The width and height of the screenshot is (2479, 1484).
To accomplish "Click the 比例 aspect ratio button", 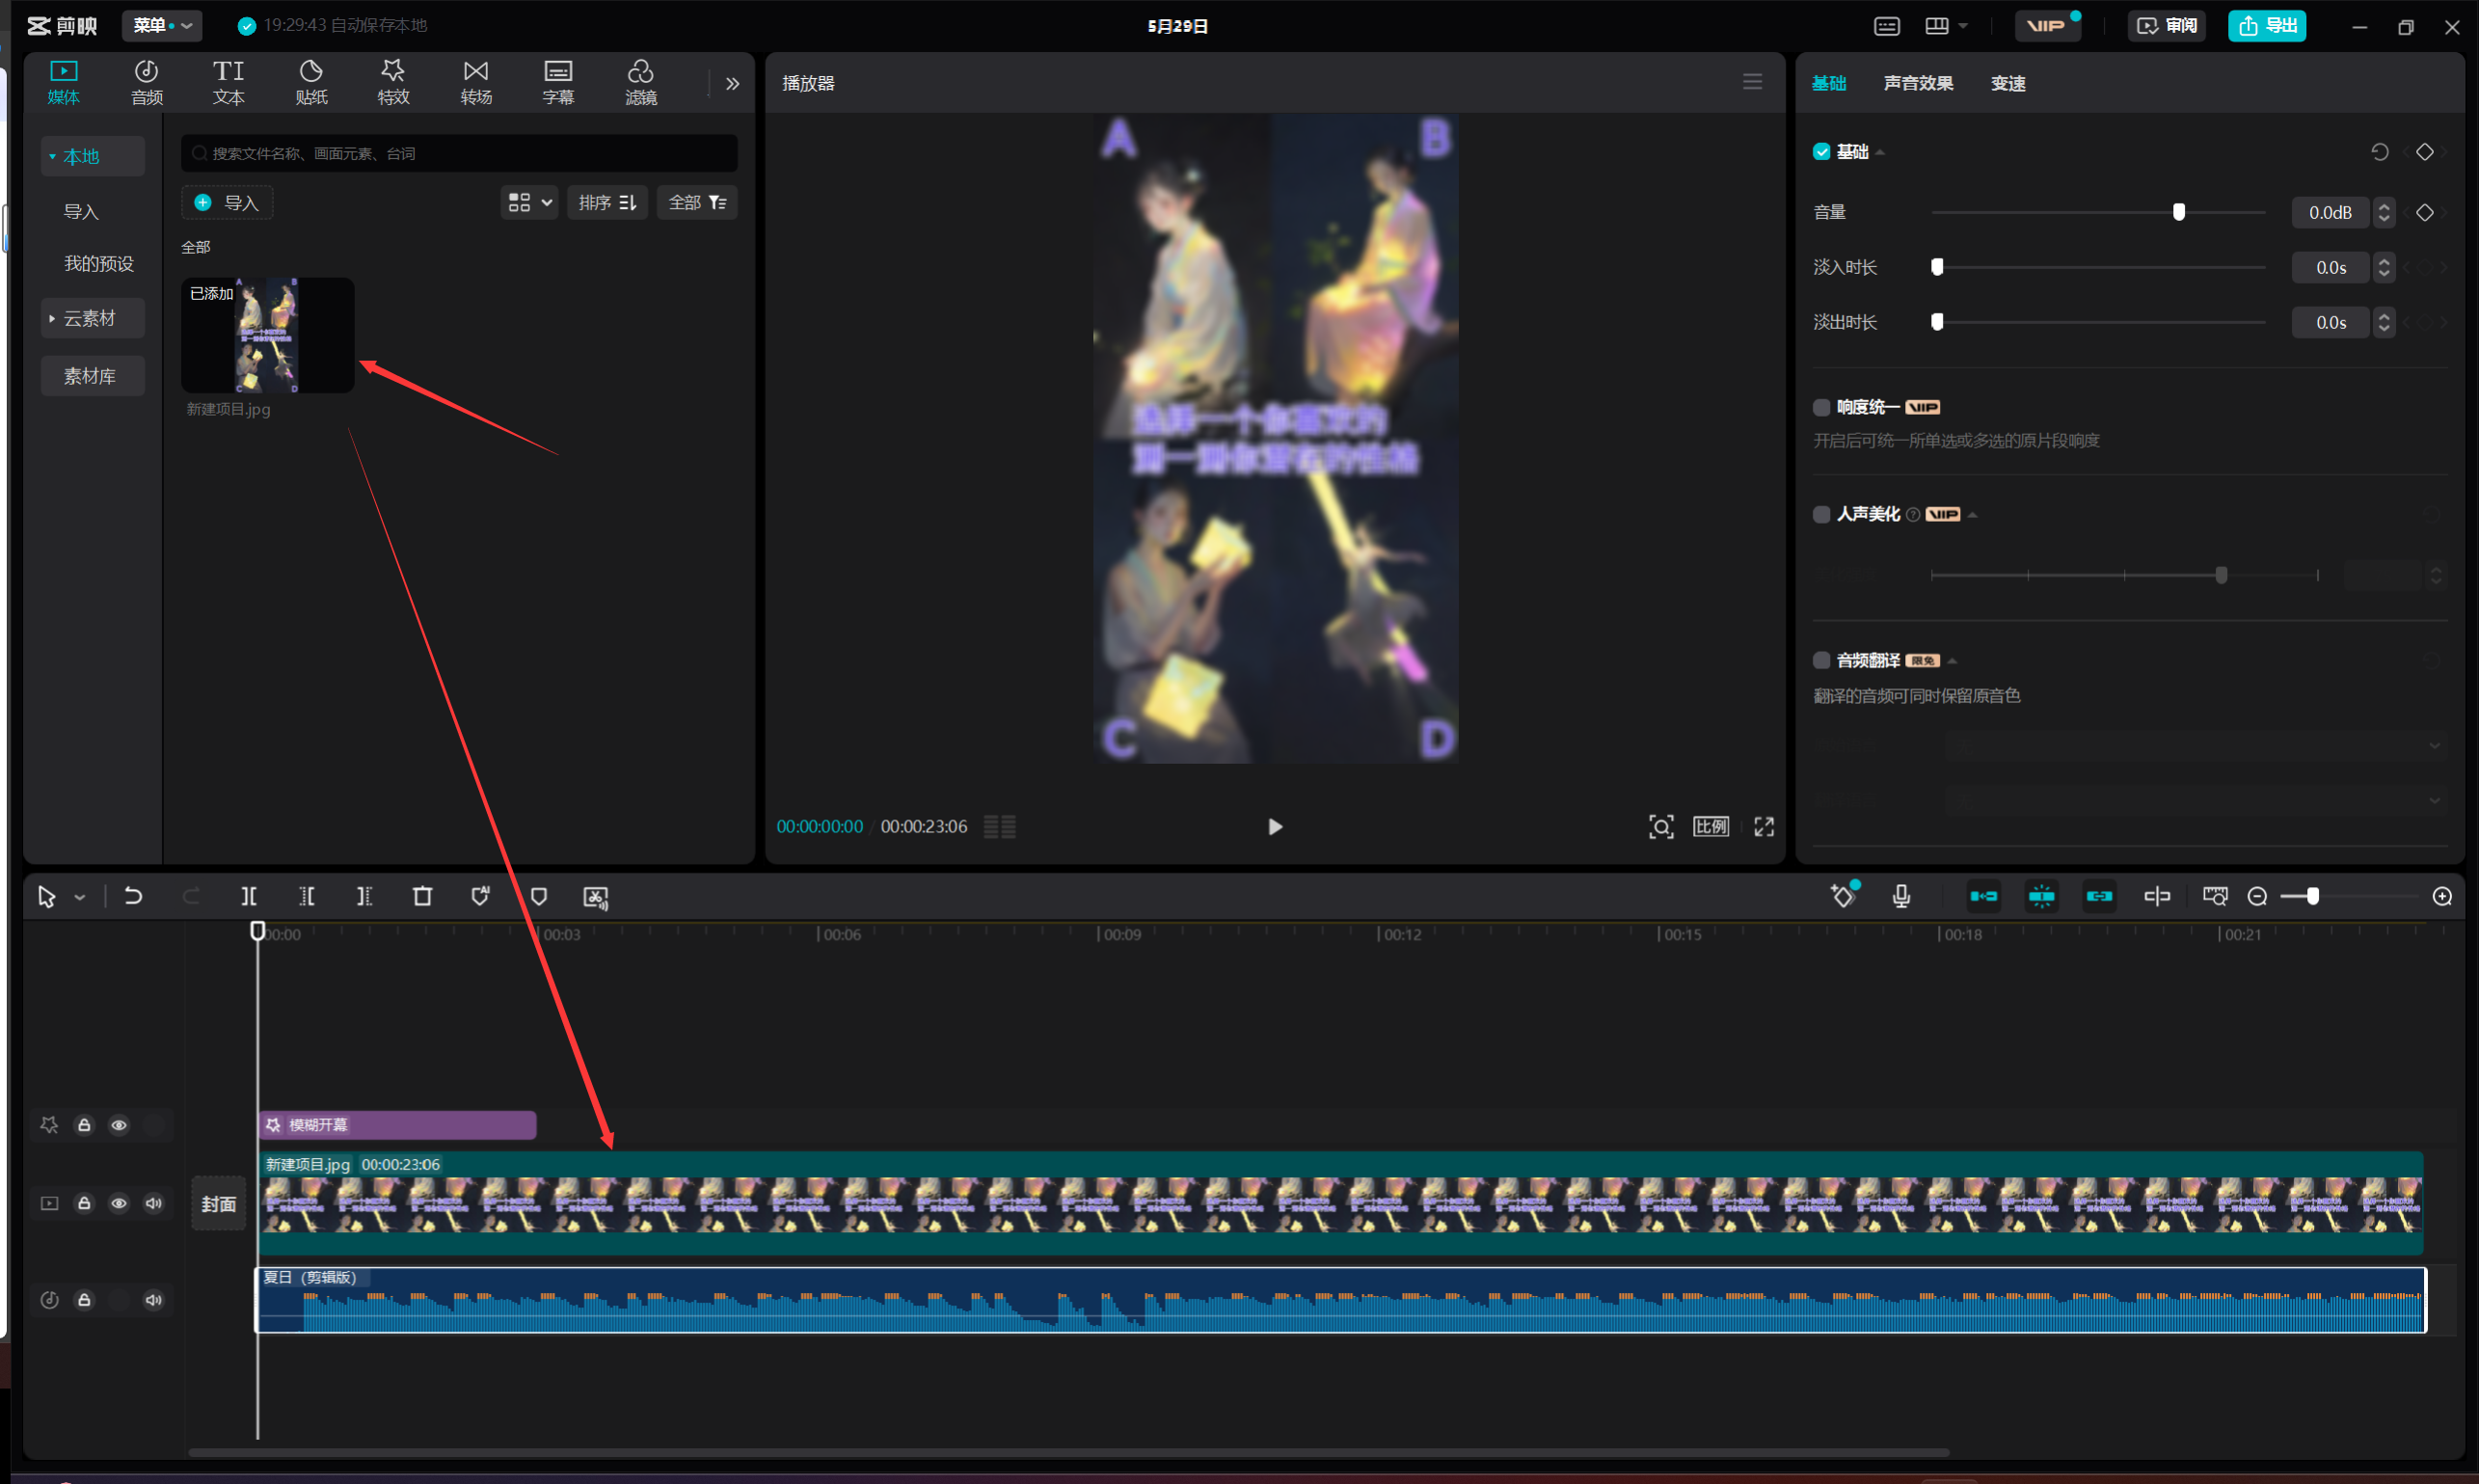I will [x=1711, y=826].
